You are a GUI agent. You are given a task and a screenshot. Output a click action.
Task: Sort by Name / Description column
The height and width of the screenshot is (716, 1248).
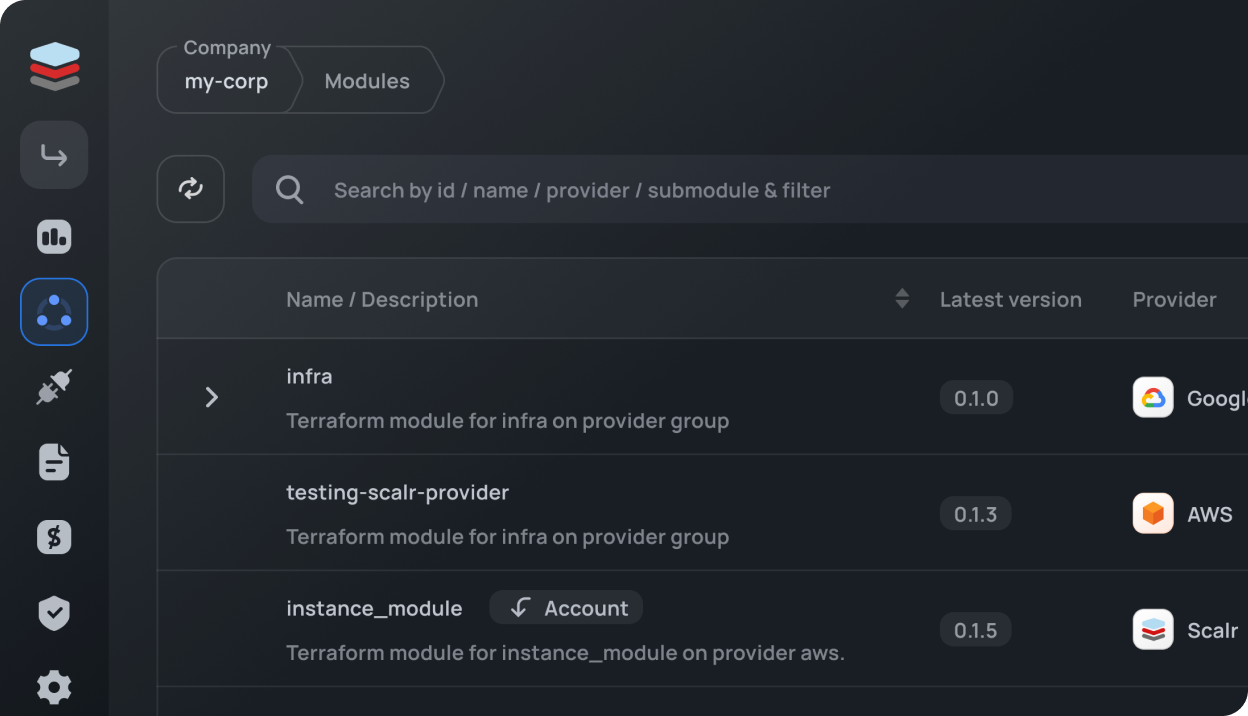(901, 299)
